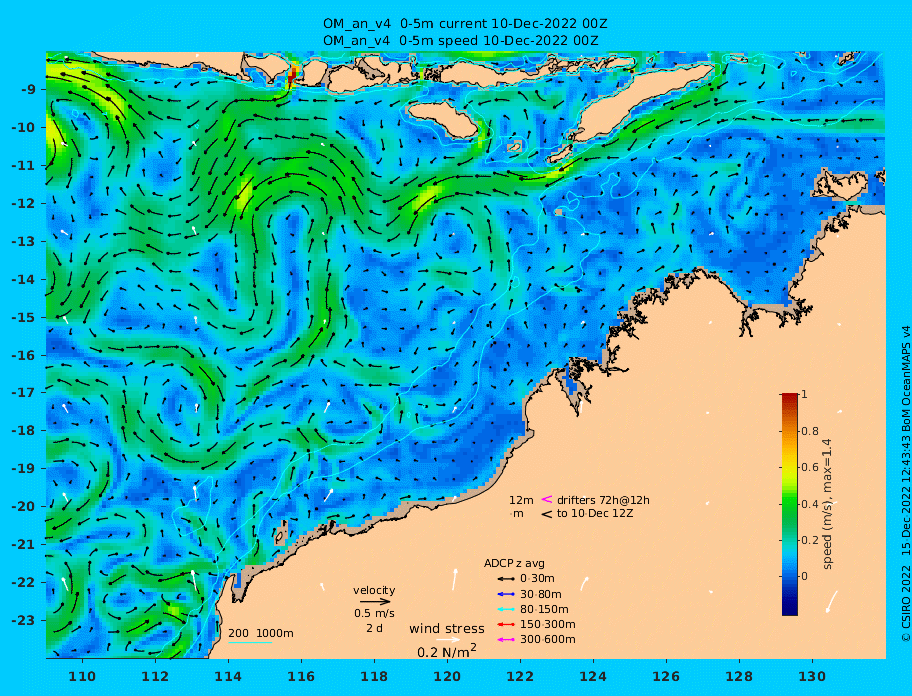Click the '30-80m' legend label

point(541,594)
